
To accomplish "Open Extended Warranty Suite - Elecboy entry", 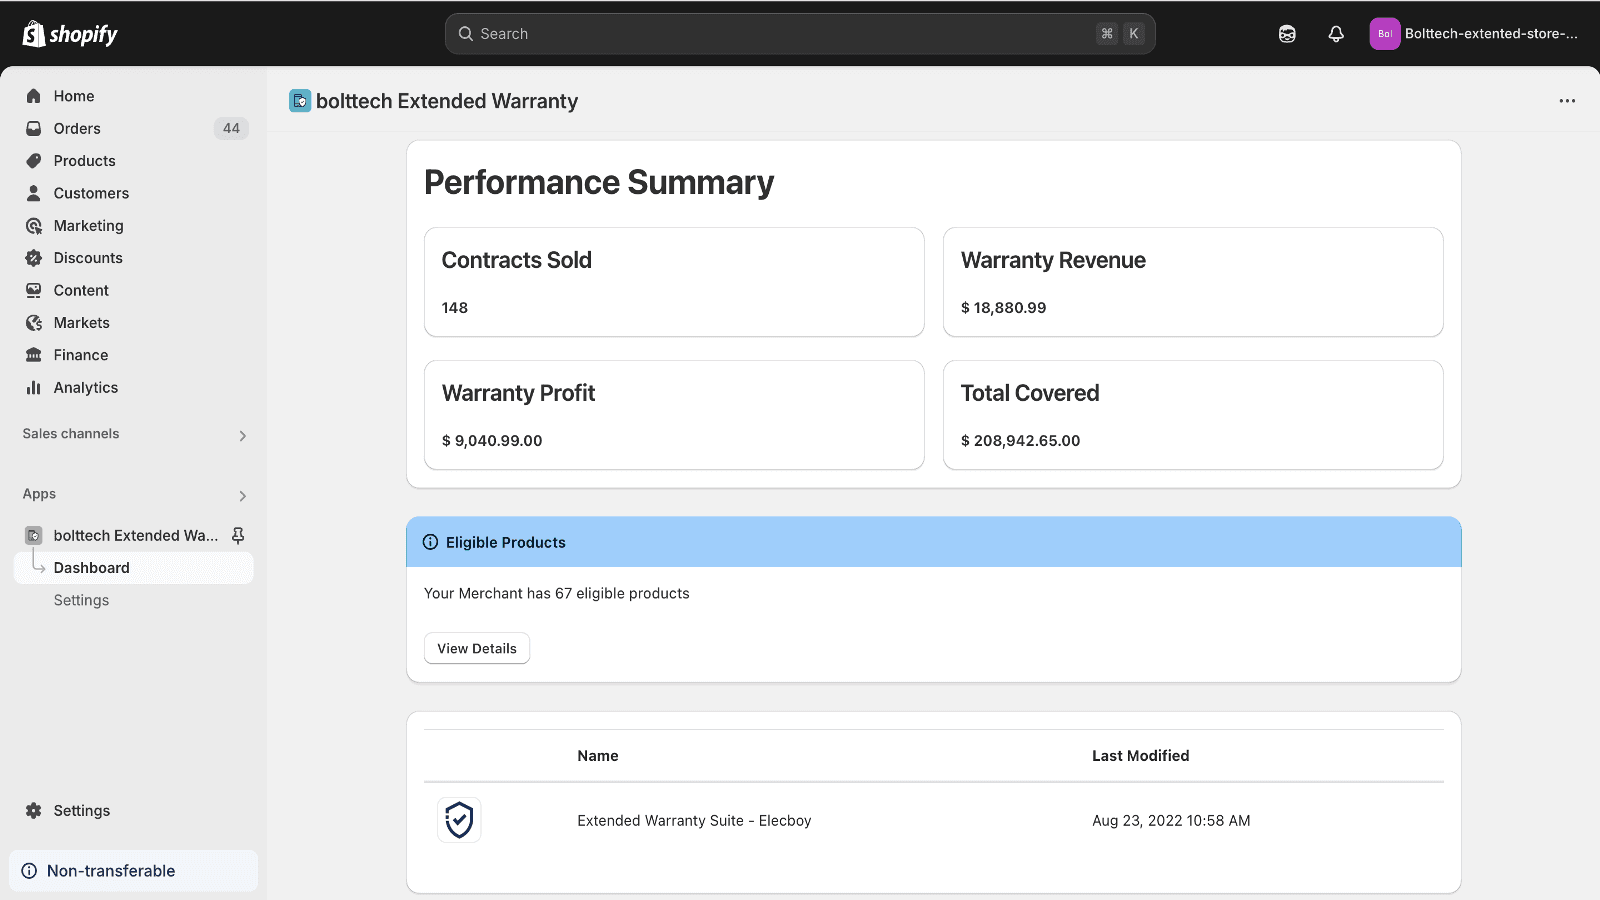I will tap(694, 820).
